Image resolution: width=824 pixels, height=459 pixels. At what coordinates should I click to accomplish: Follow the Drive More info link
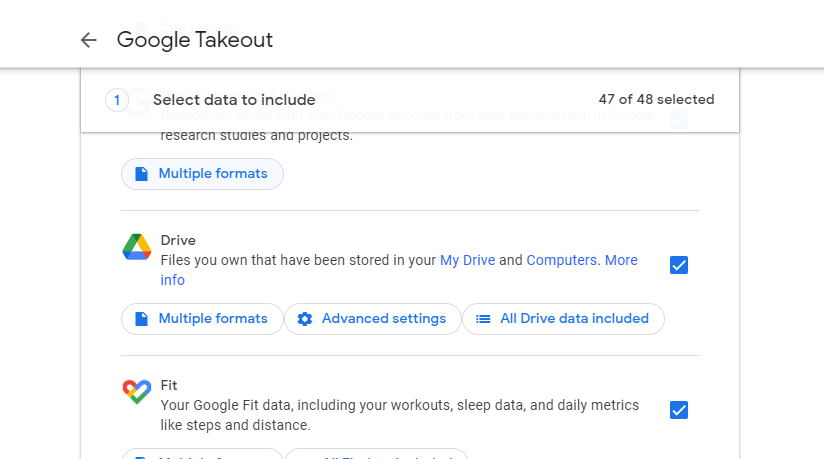click(x=621, y=260)
